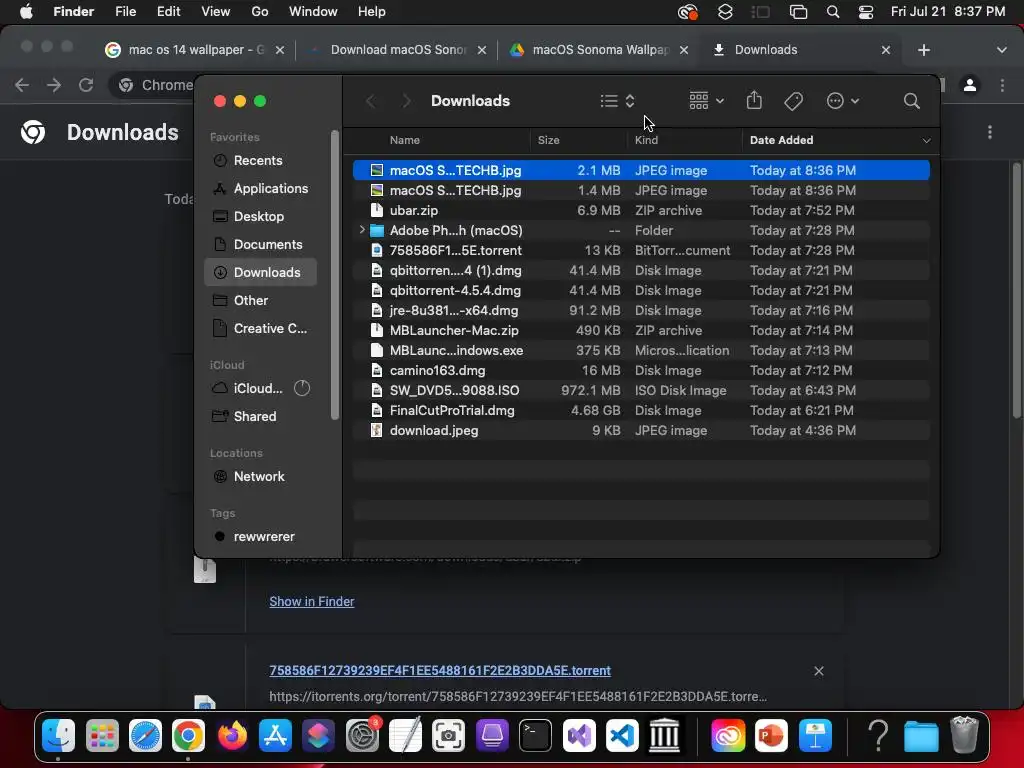Click Show in Finder link in Chrome
The width and height of the screenshot is (1024, 768).
(x=312, y=601)
